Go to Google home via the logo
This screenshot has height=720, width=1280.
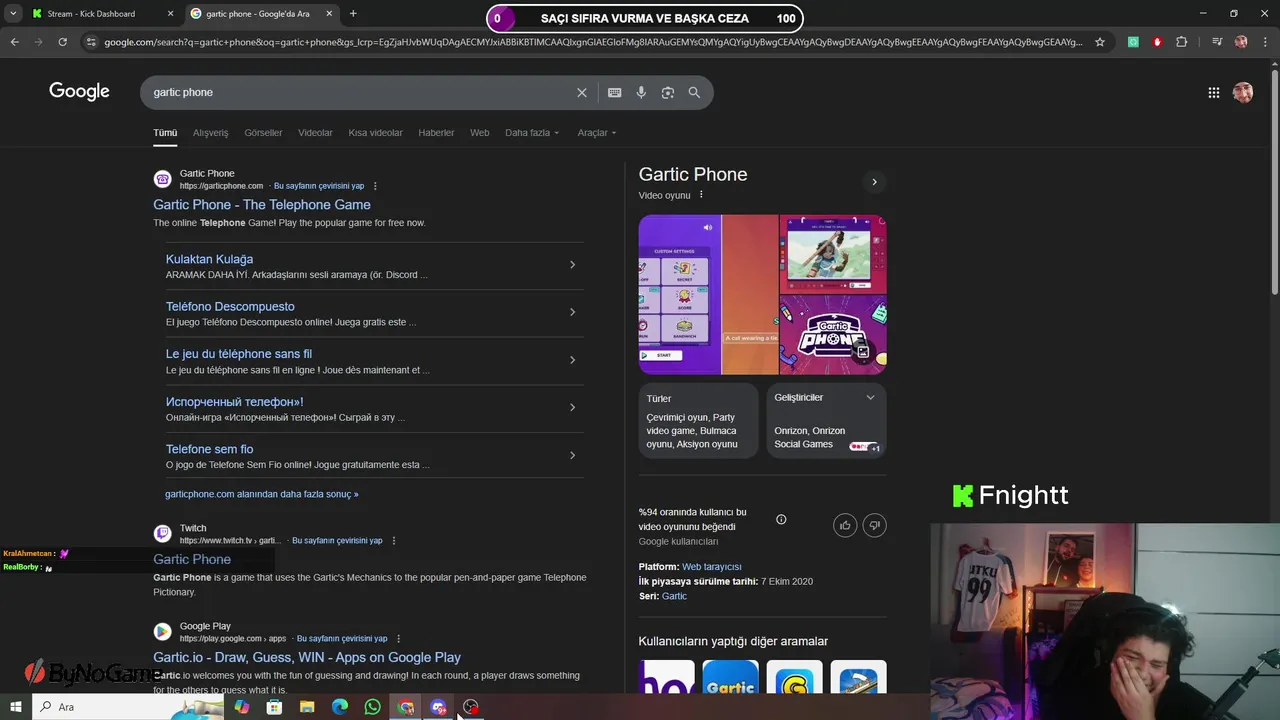coord(79,92)
